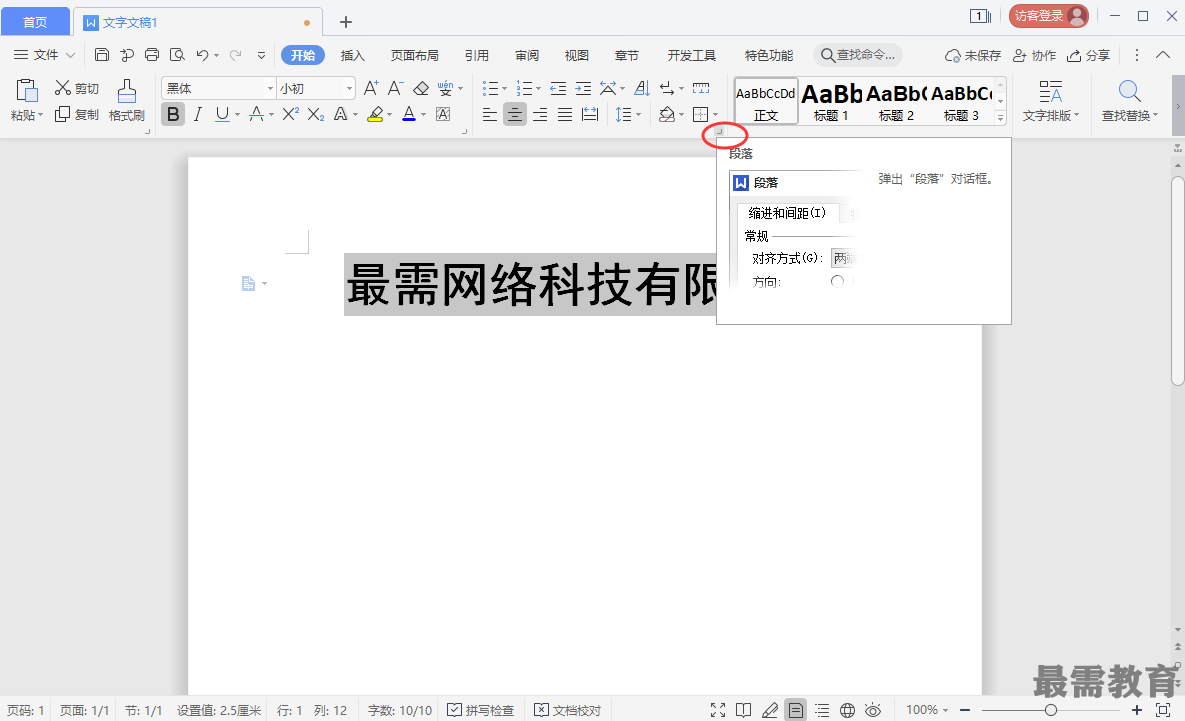This screenshot has height=721, width=1185.
Task: Open the font size dropdown showing 小初
Action: (349, 88)
